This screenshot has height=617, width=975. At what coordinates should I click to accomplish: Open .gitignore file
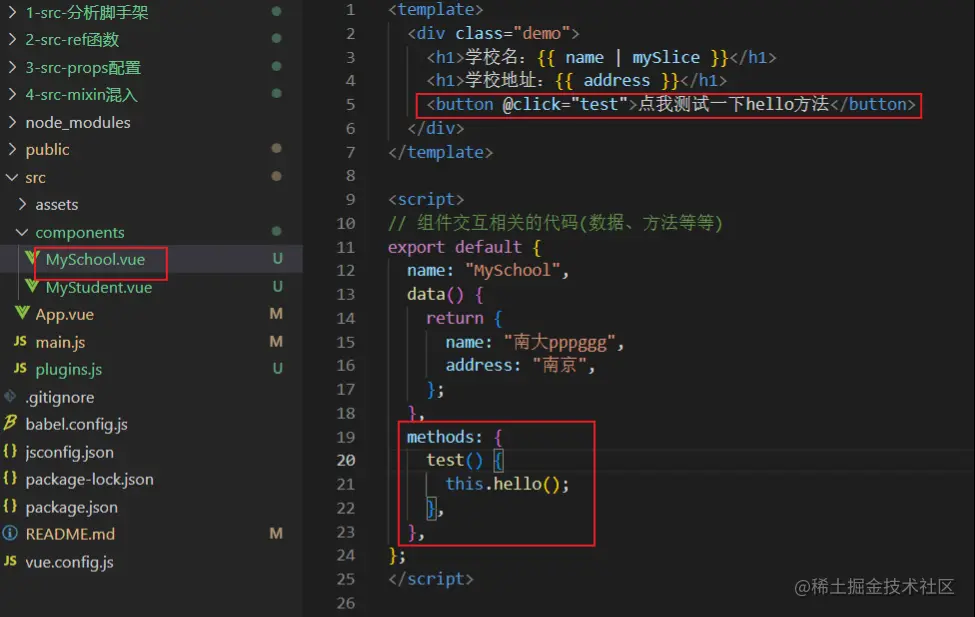pos(60,397)
